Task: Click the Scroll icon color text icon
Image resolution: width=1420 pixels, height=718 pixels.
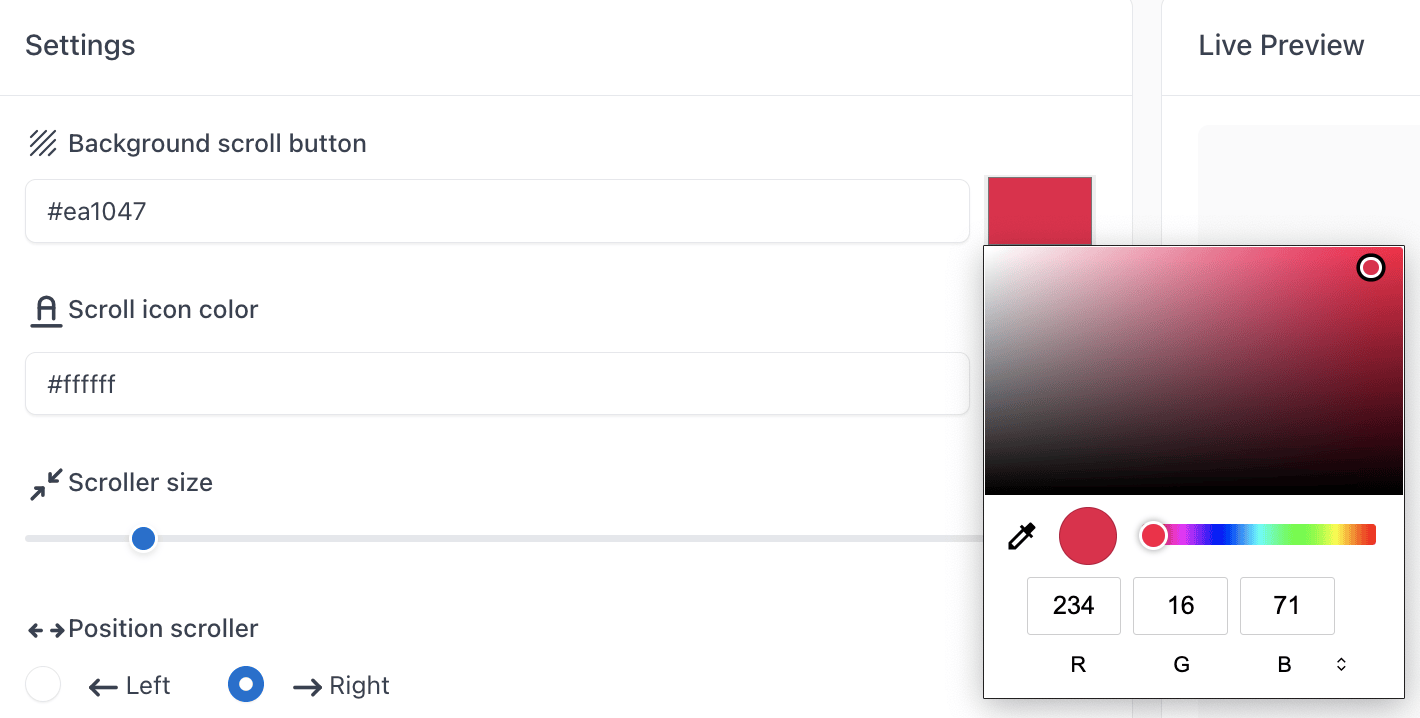Action: click(46, 311)
